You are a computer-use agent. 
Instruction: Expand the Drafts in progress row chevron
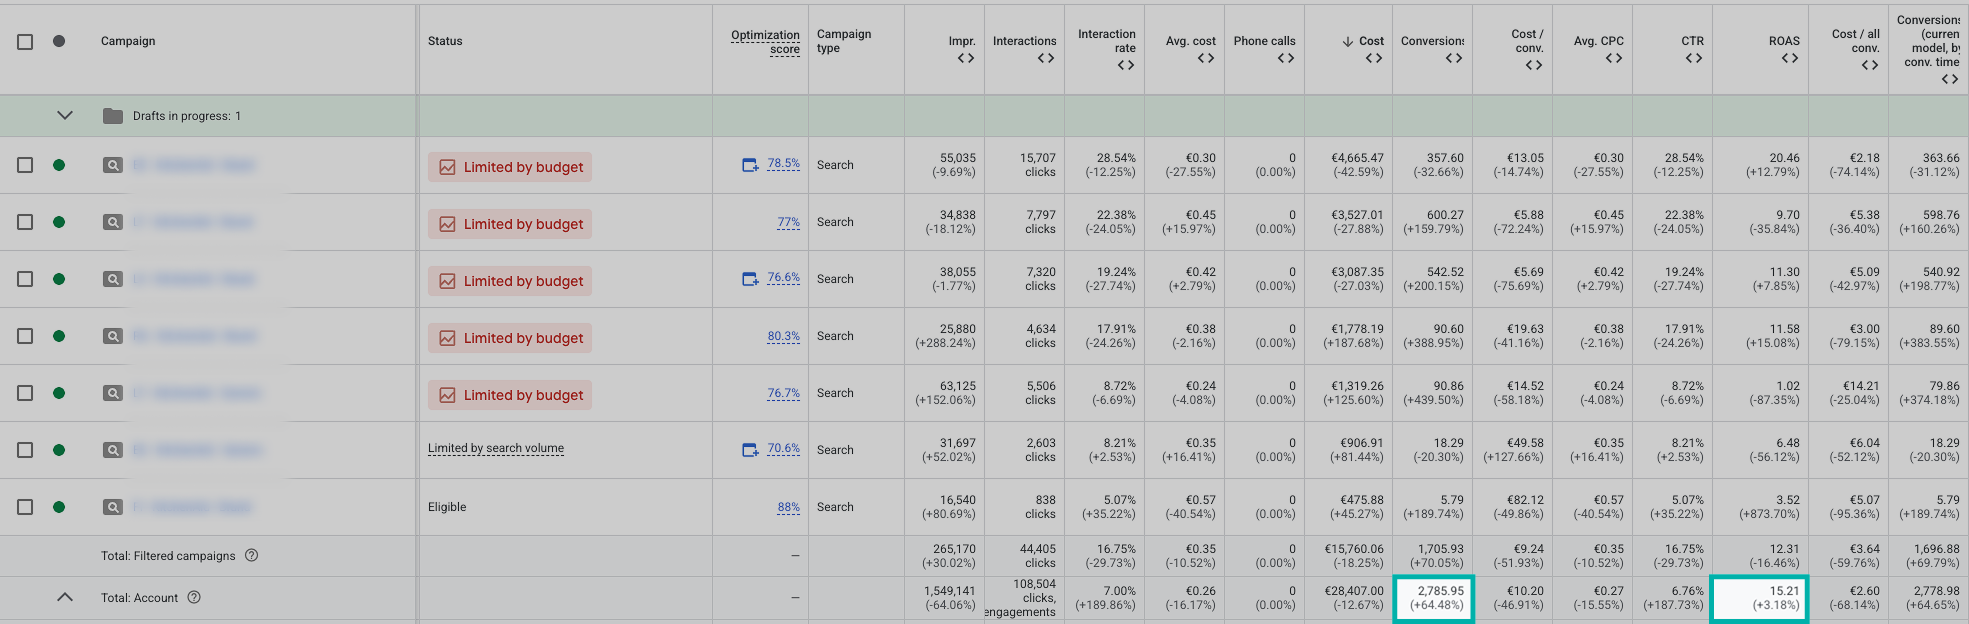click(65, 116)
